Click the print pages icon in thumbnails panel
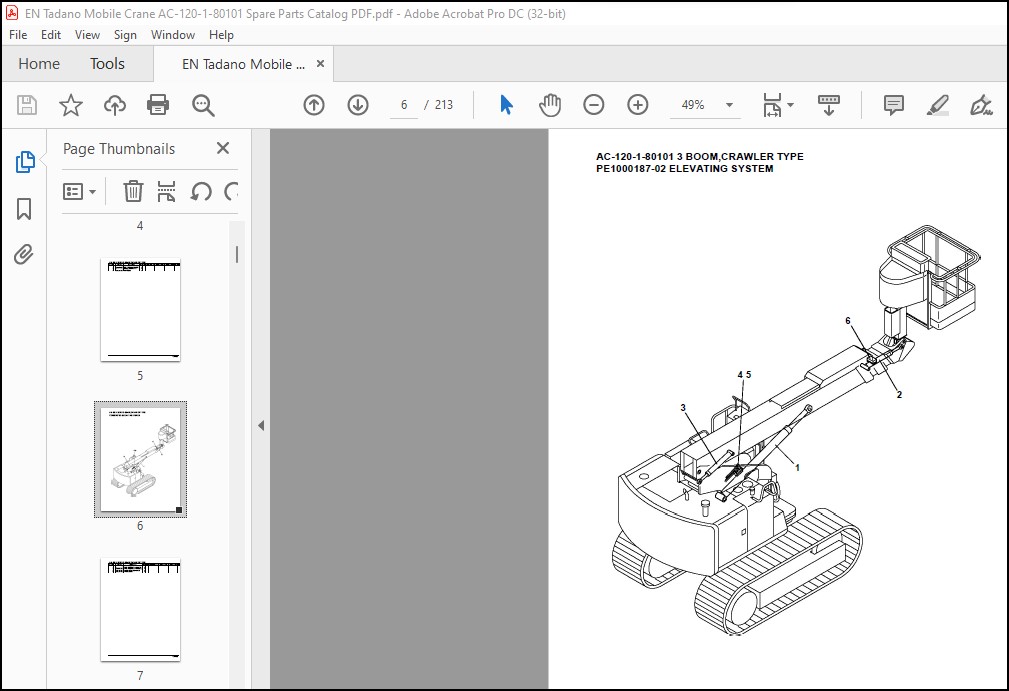Image resolution: width=1009 pixels, height=691 pixels. [167, 191]
